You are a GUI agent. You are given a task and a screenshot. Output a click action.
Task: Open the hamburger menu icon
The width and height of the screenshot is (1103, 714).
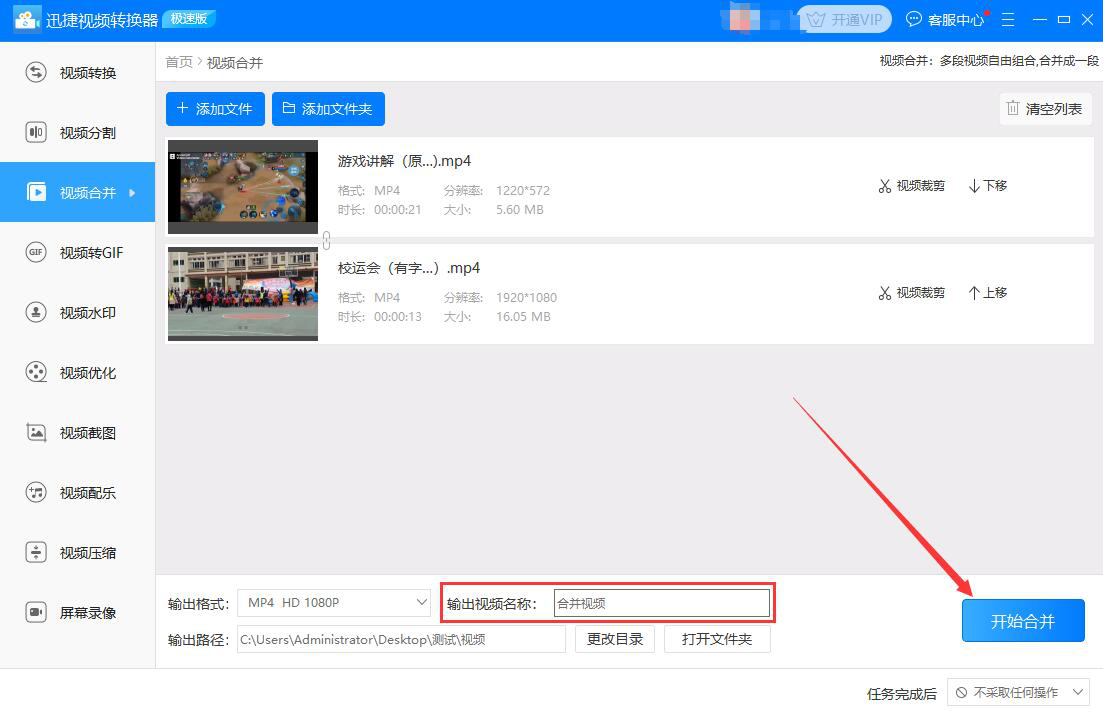tap(1008, 20)
